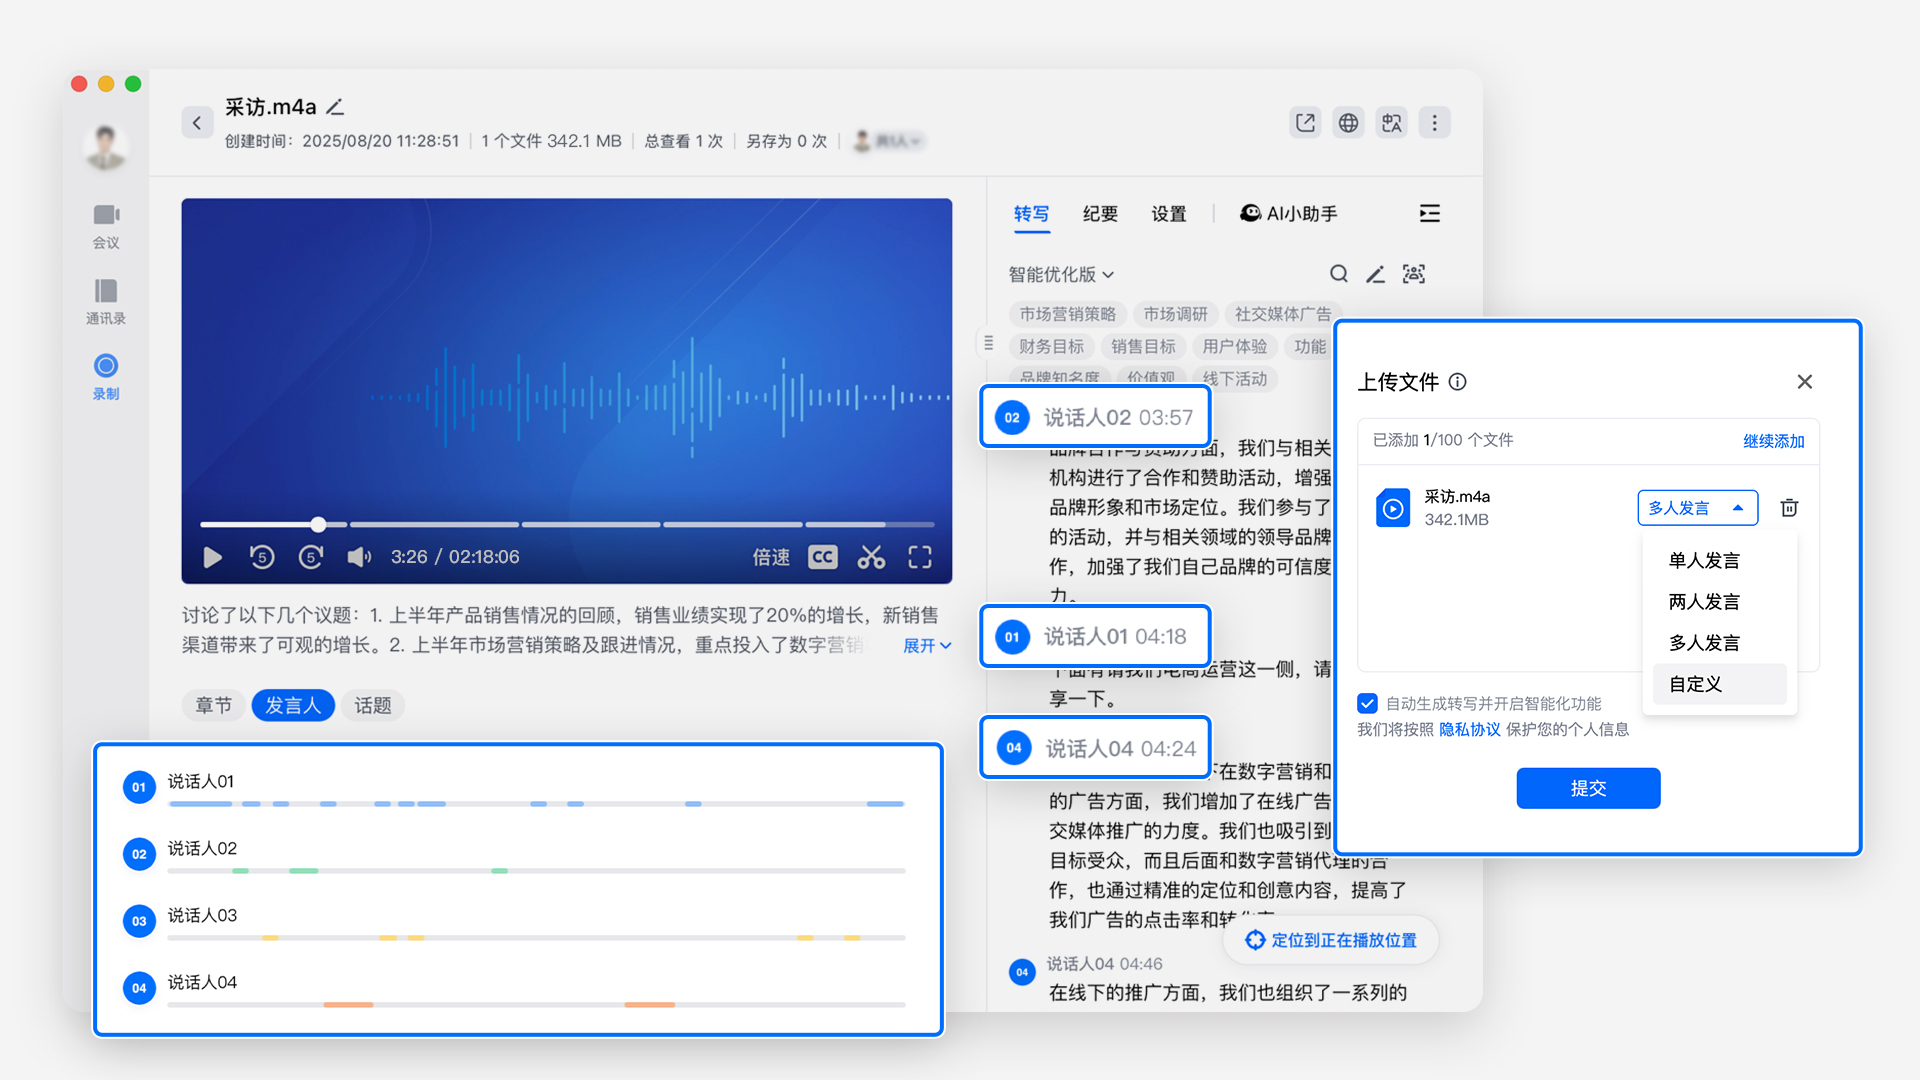The width and height of the screenshot is (1920, 1080).
Task: Rewind playback five seconds
Action: pos(262,557)
